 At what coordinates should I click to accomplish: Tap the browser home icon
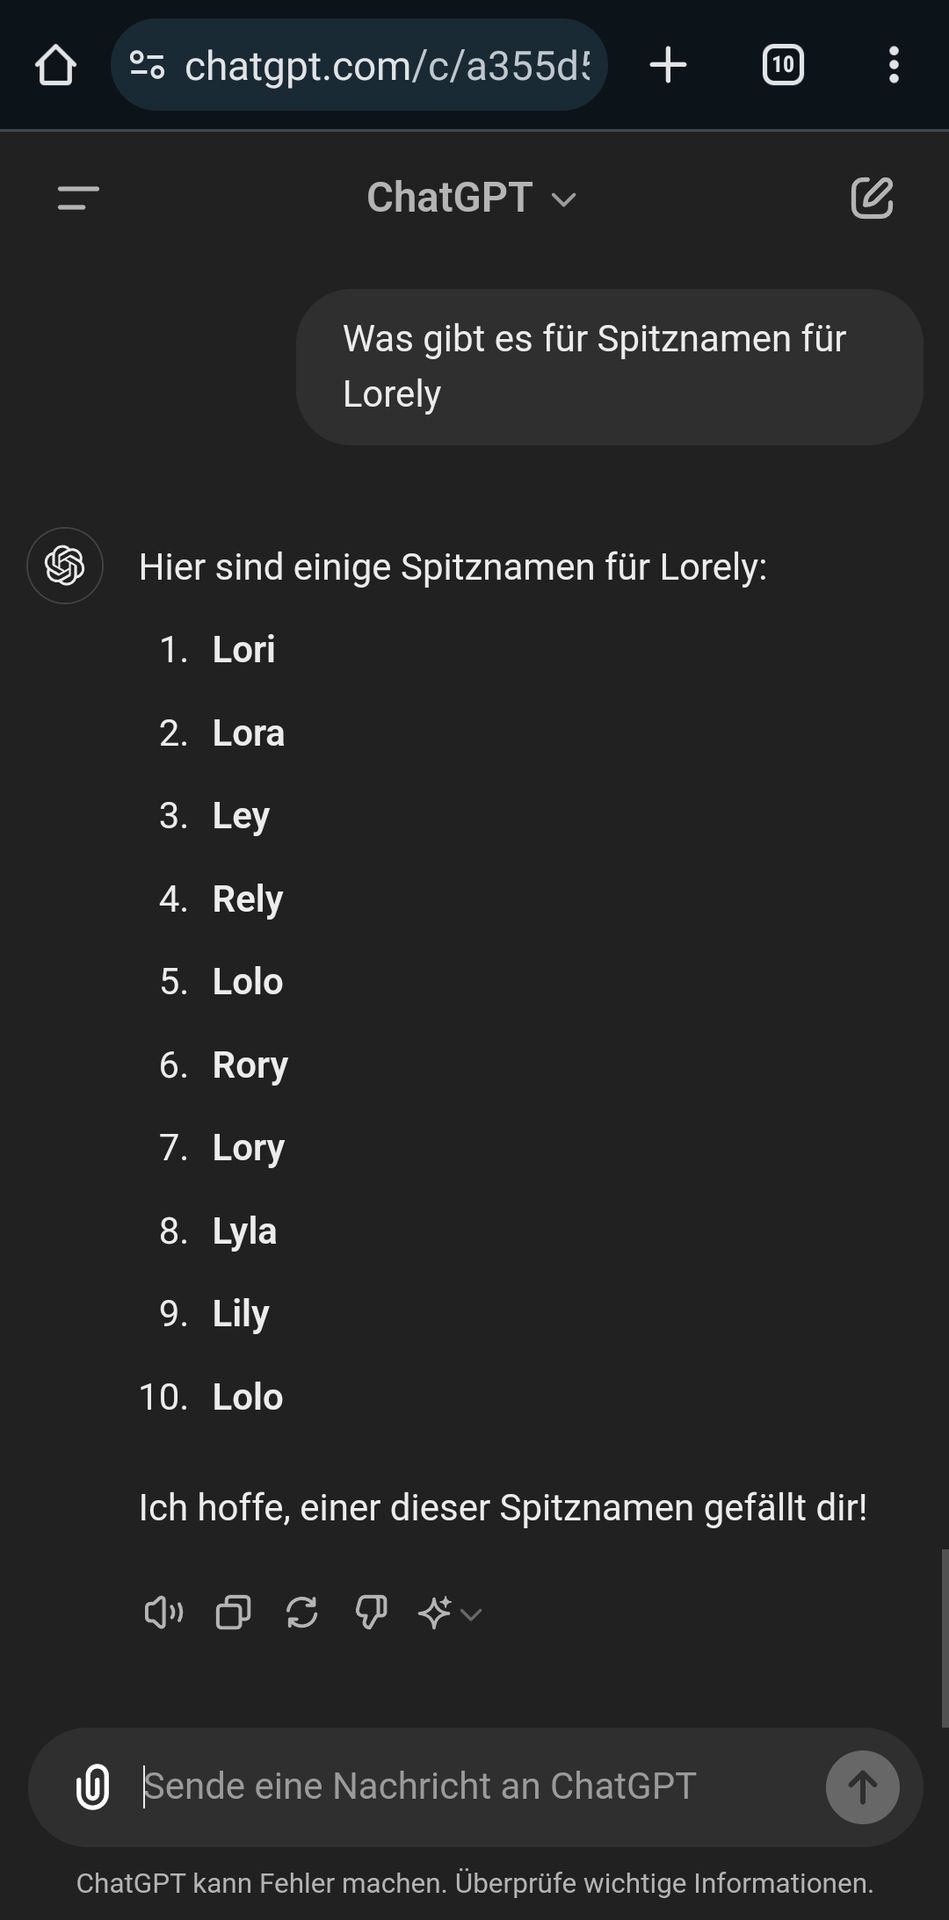tap(56, 66)
